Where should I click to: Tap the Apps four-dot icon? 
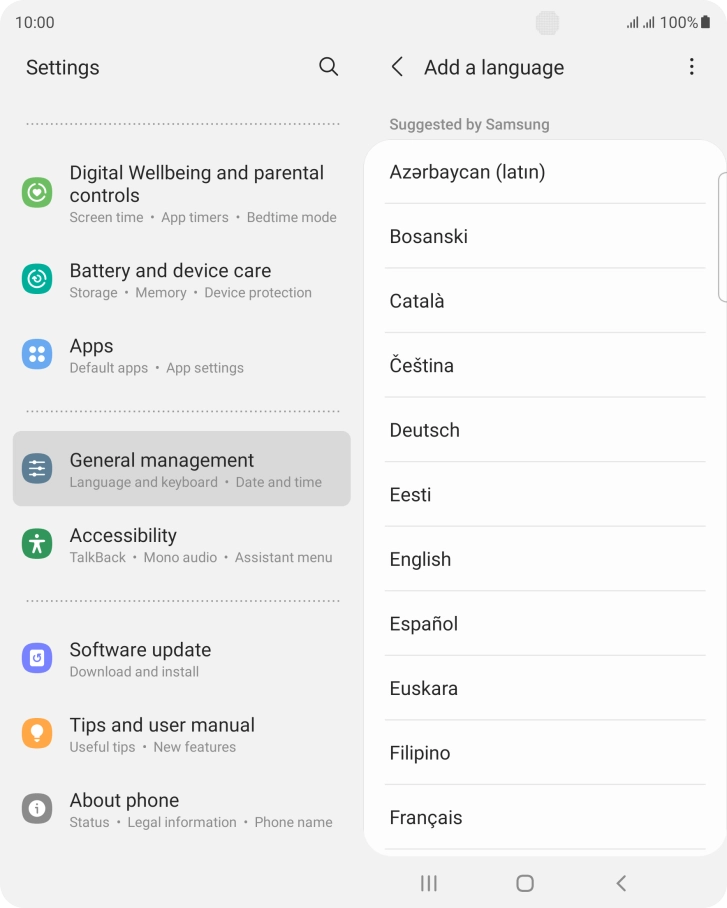tap(37, 354)
